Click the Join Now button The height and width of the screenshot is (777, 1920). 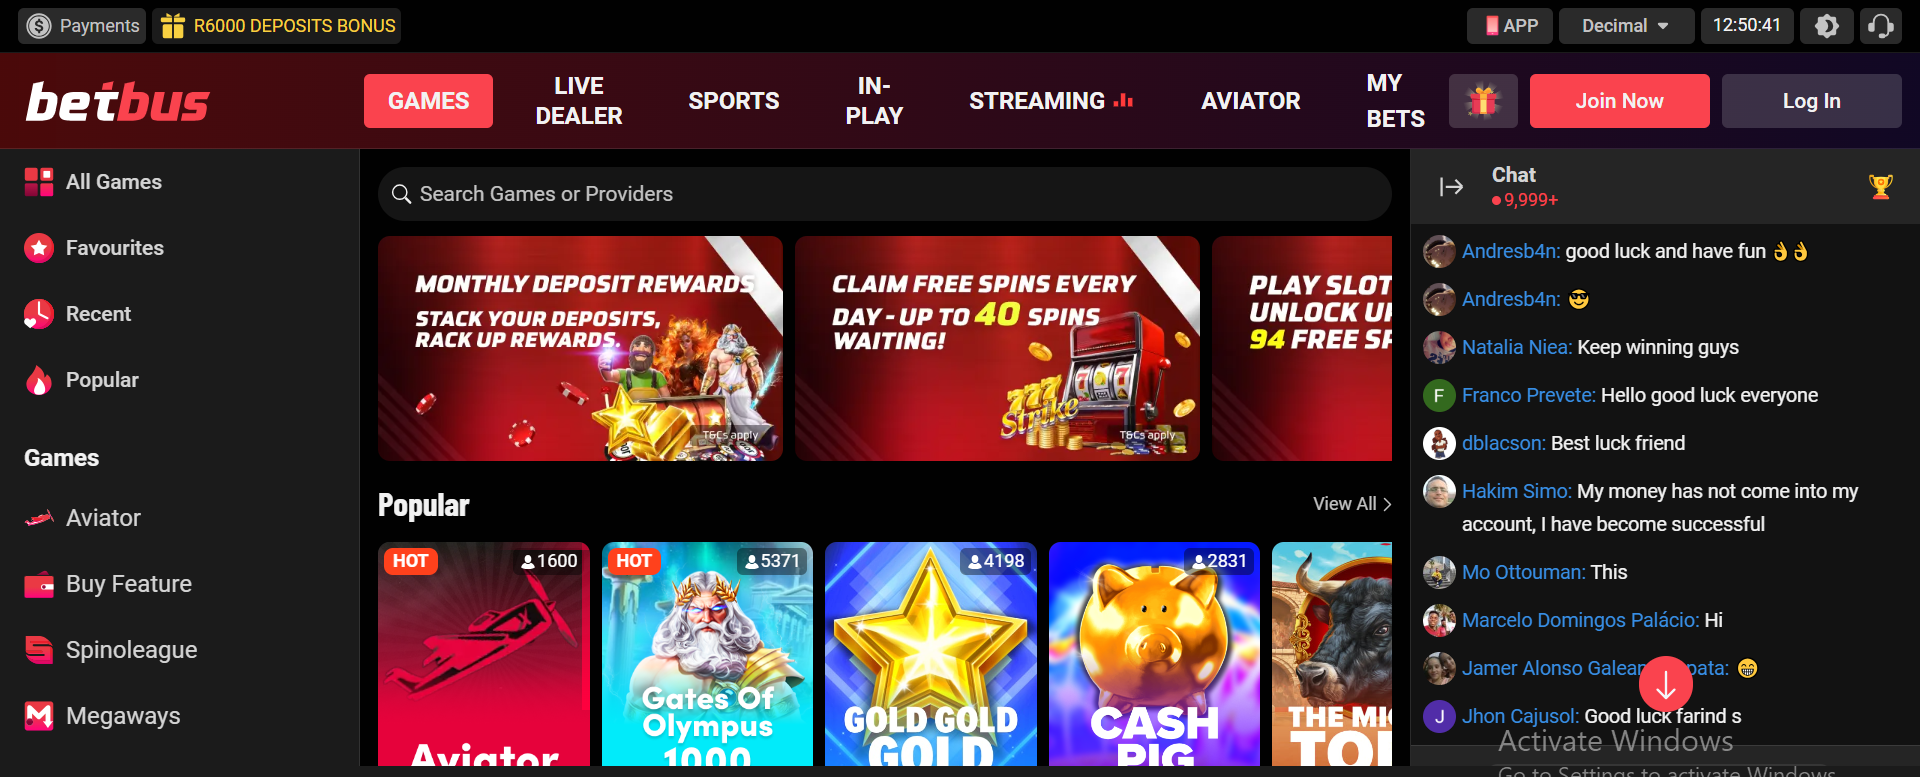click(1619, 101)
